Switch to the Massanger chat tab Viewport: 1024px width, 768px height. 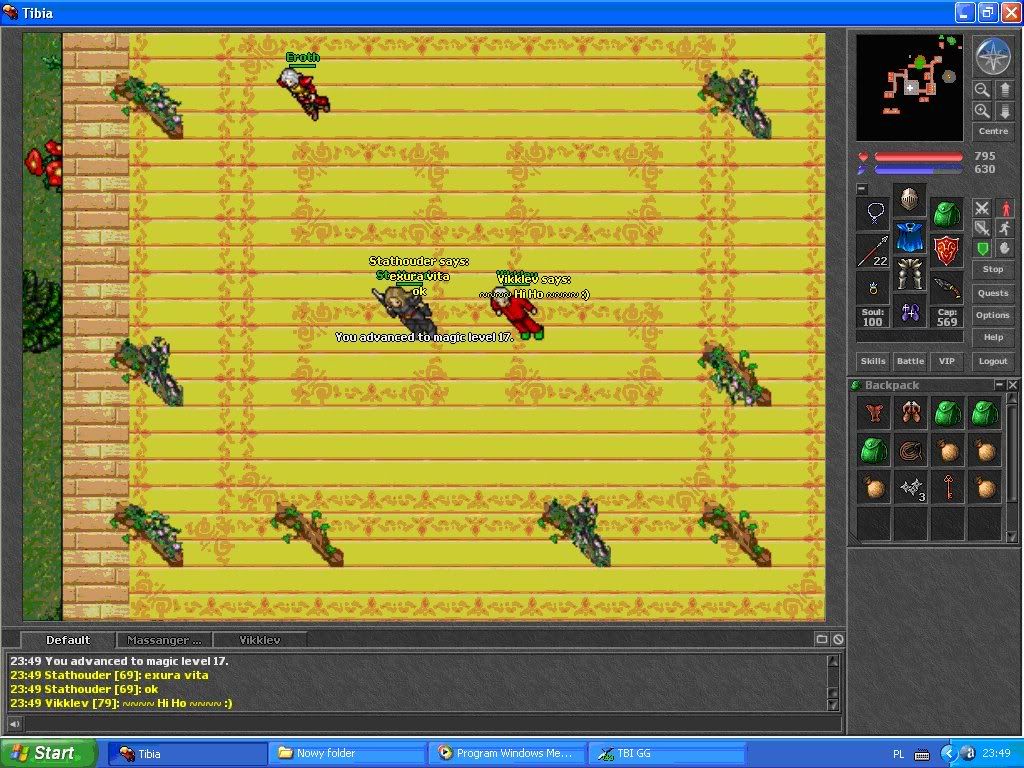point(164,640)
